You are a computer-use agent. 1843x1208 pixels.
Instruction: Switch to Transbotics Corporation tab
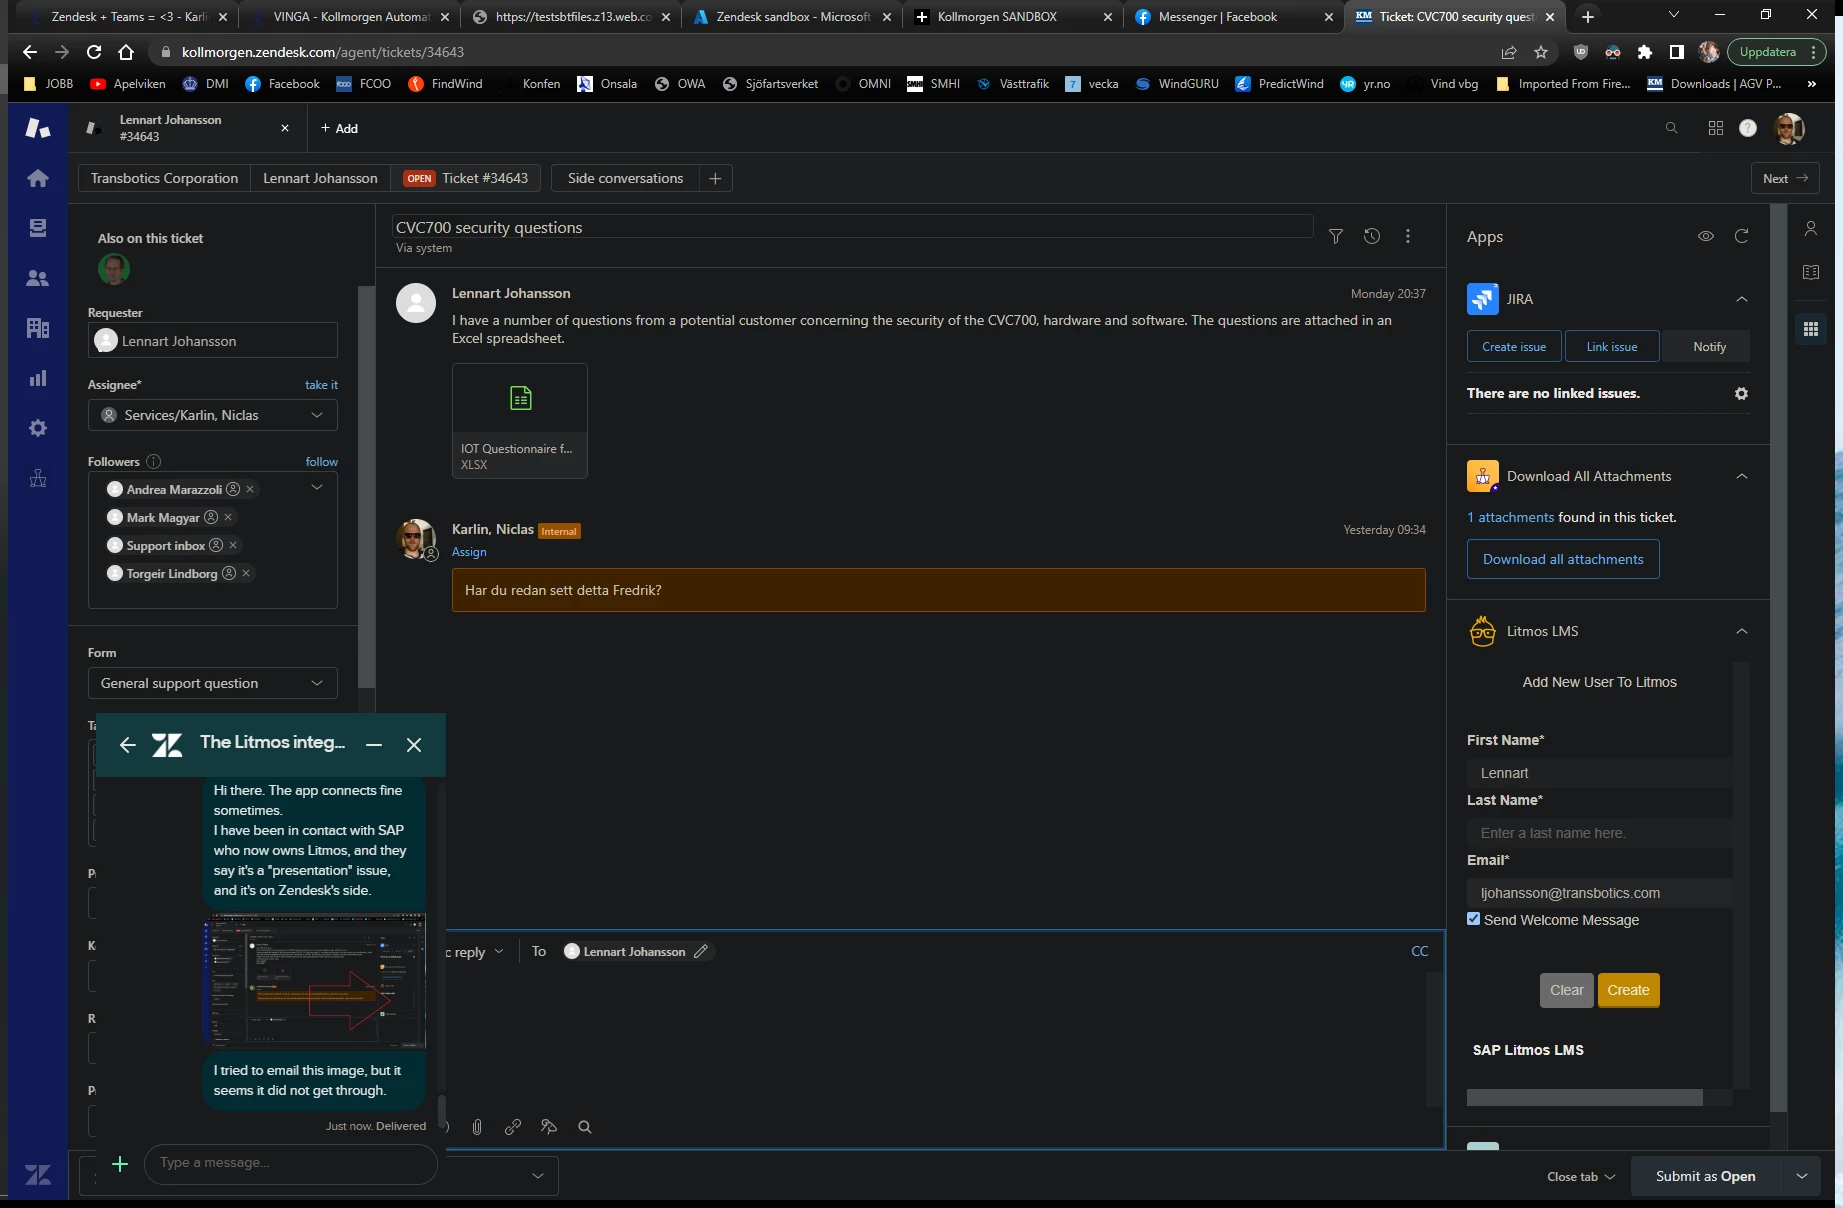(x=164, y=178)
